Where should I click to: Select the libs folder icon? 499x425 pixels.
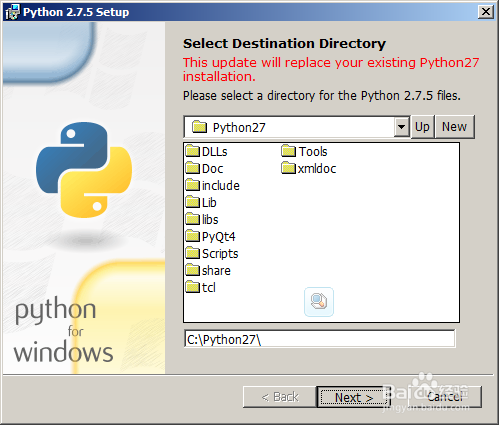click(x=192, y=219)
